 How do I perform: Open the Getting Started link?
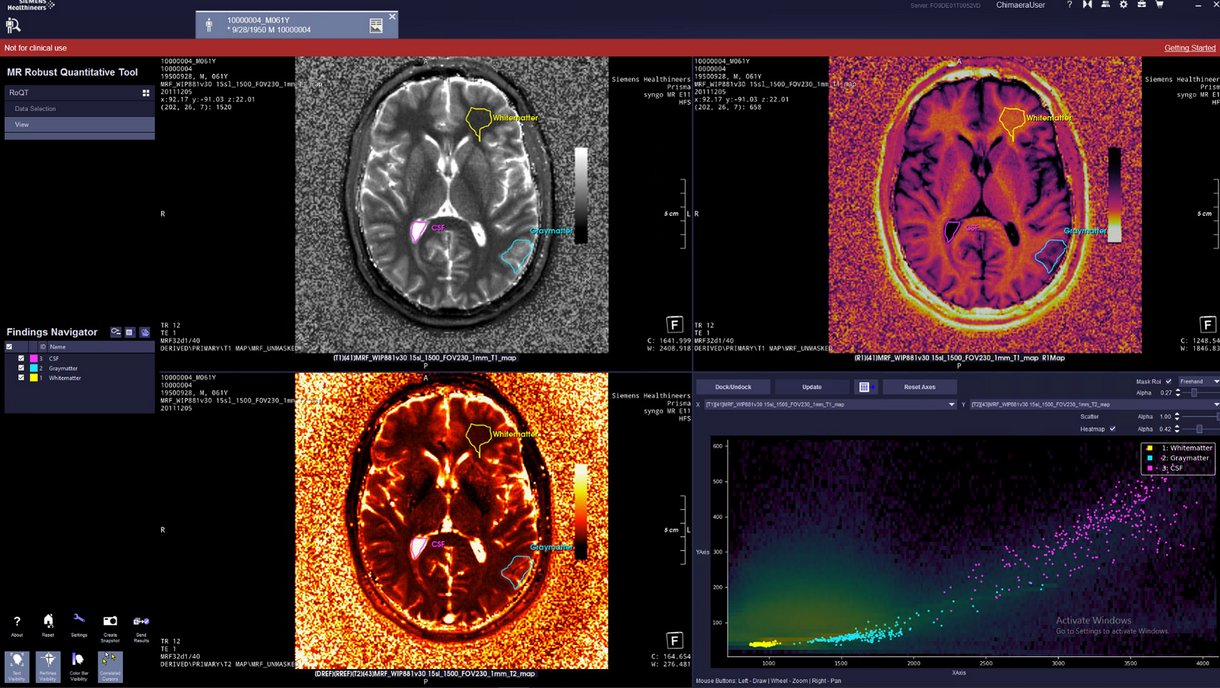pyautogui.click(x=1190, y=48)
